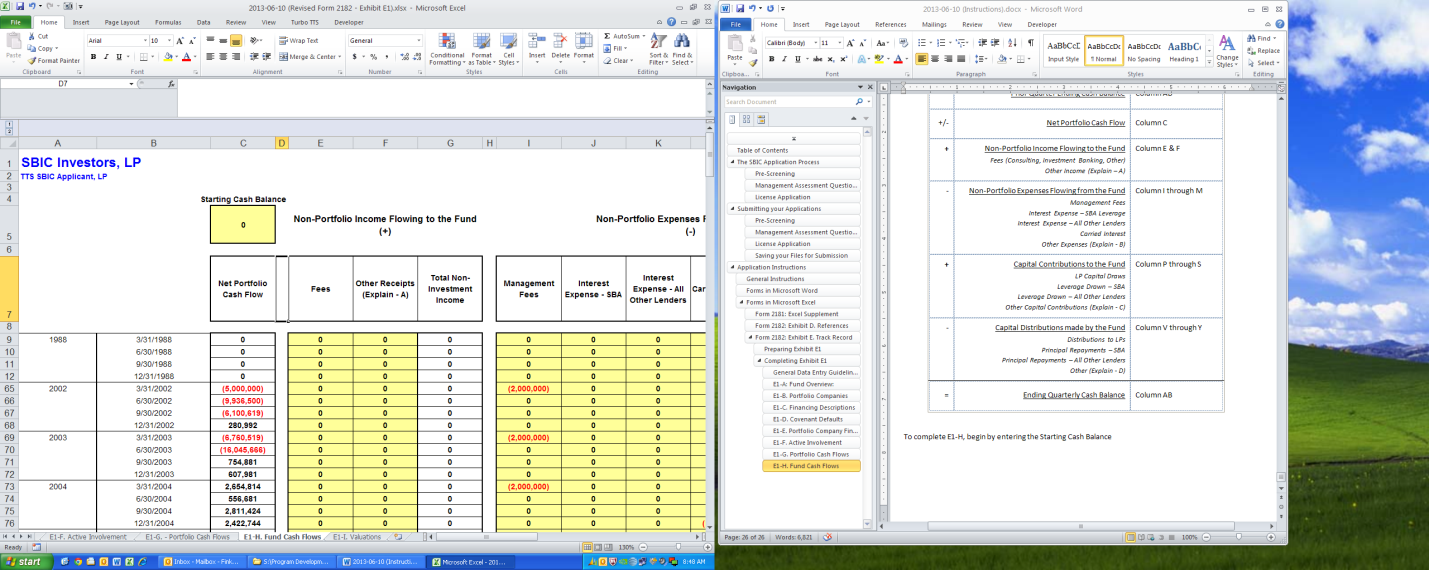Click Format as Table in Excel
This screenshot has height=570, width=1429.
481,50
